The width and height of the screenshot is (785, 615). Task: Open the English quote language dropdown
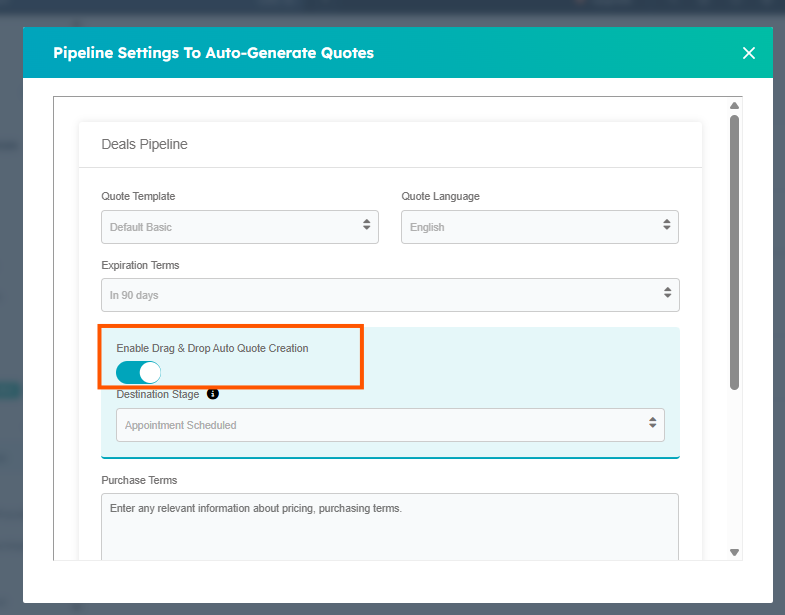coord(530,227)
